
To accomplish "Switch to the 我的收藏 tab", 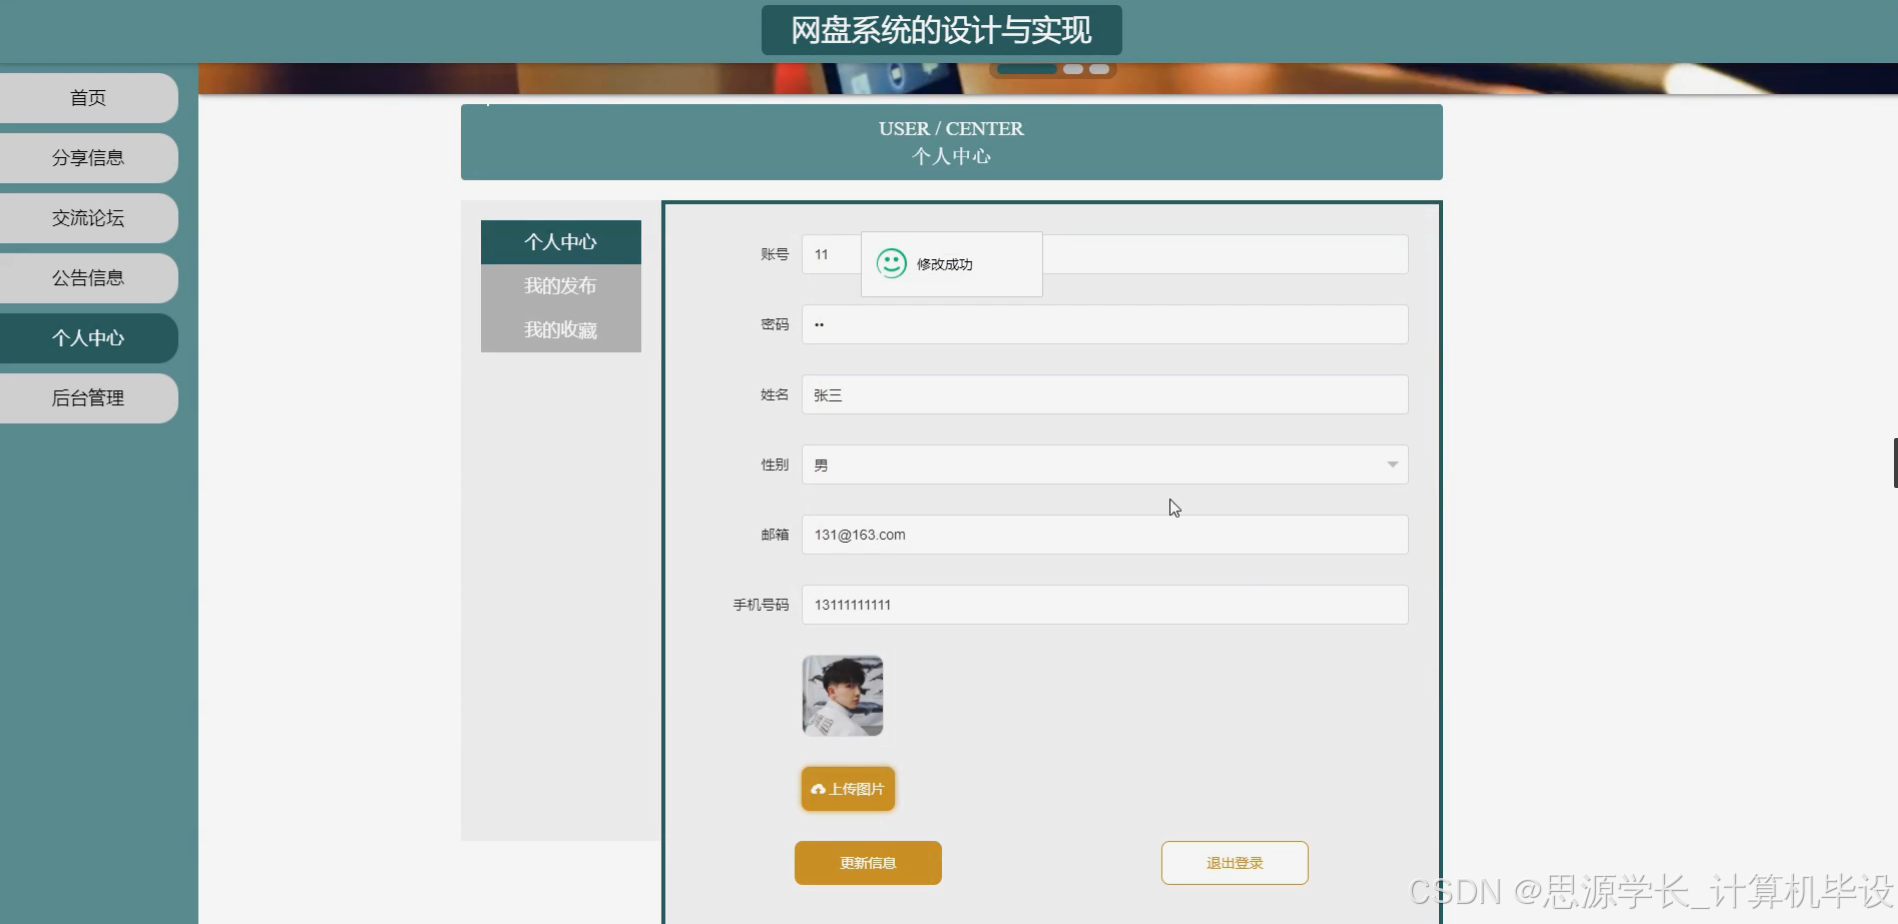I will (x=560, y=330).
